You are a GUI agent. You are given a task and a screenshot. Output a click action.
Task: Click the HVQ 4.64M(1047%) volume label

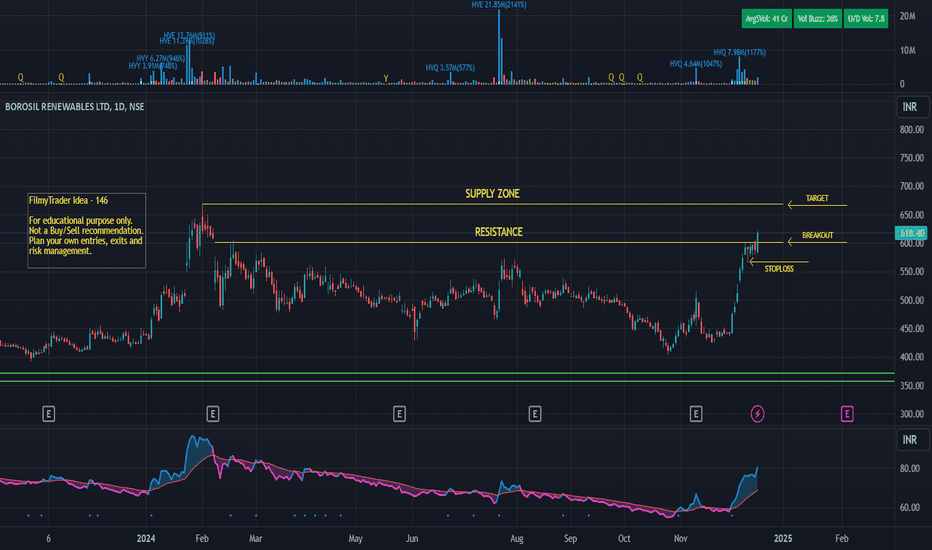tap(695, 64)
